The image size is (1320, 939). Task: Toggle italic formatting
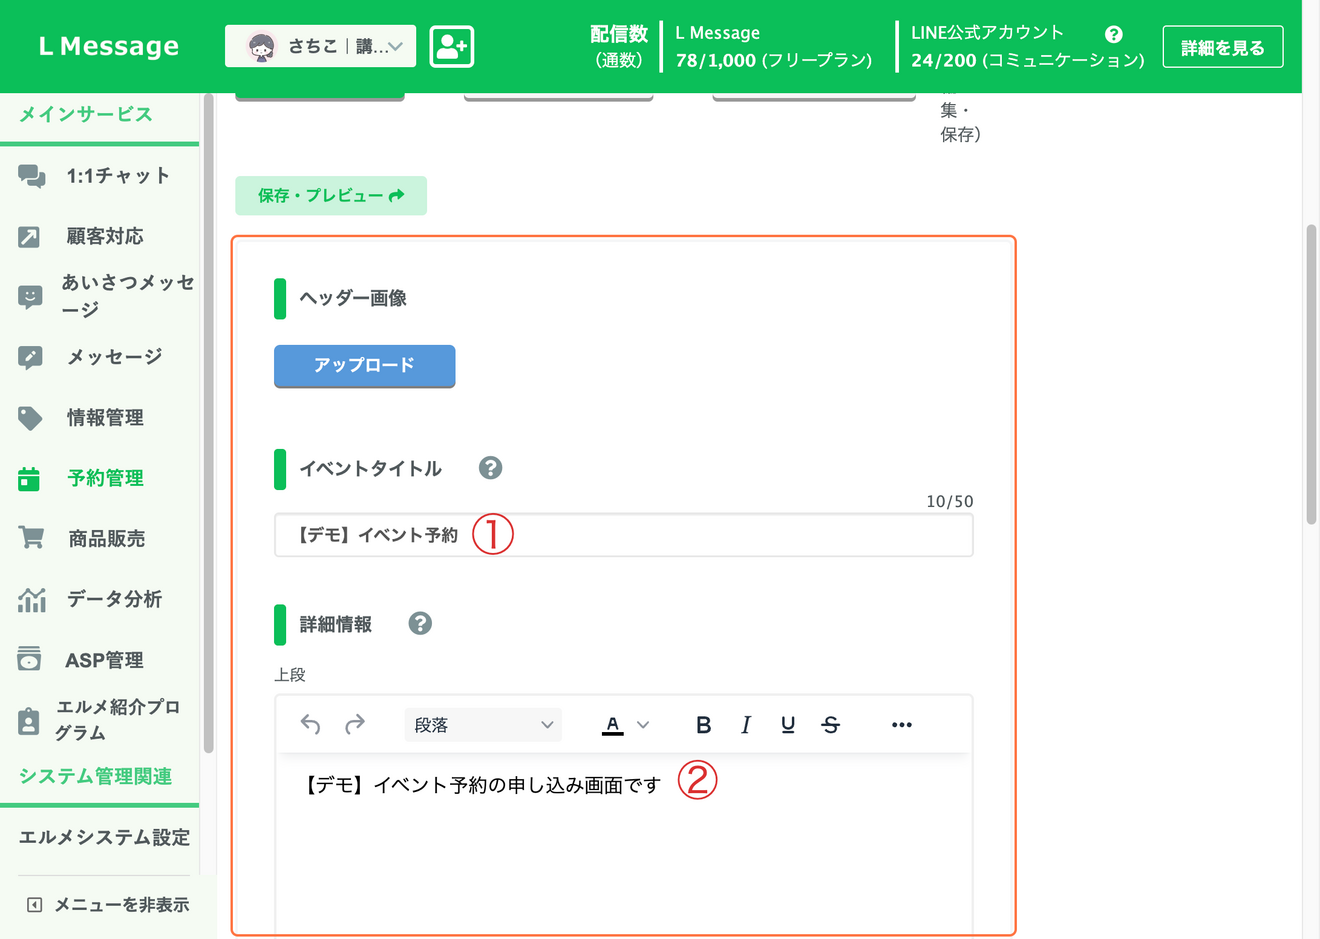pyautogui.click(x=746, y=725)
